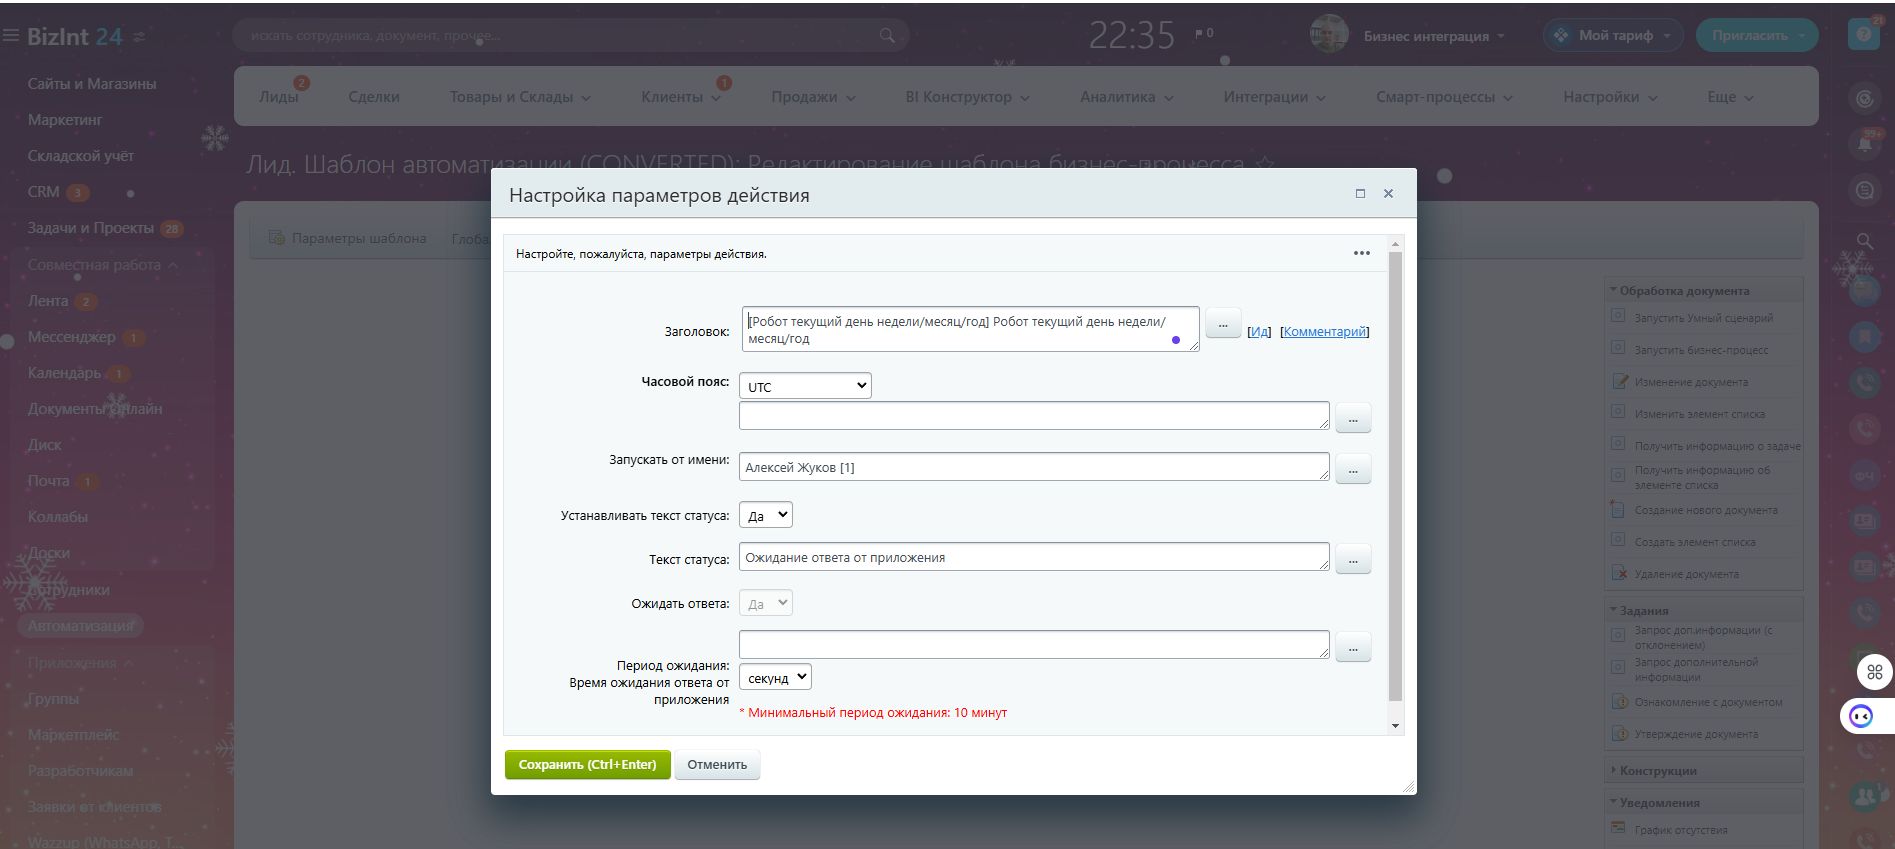Click the notifications bell icon
1895x849 pixels.
pyautogui.click(x=1865, y=144)
